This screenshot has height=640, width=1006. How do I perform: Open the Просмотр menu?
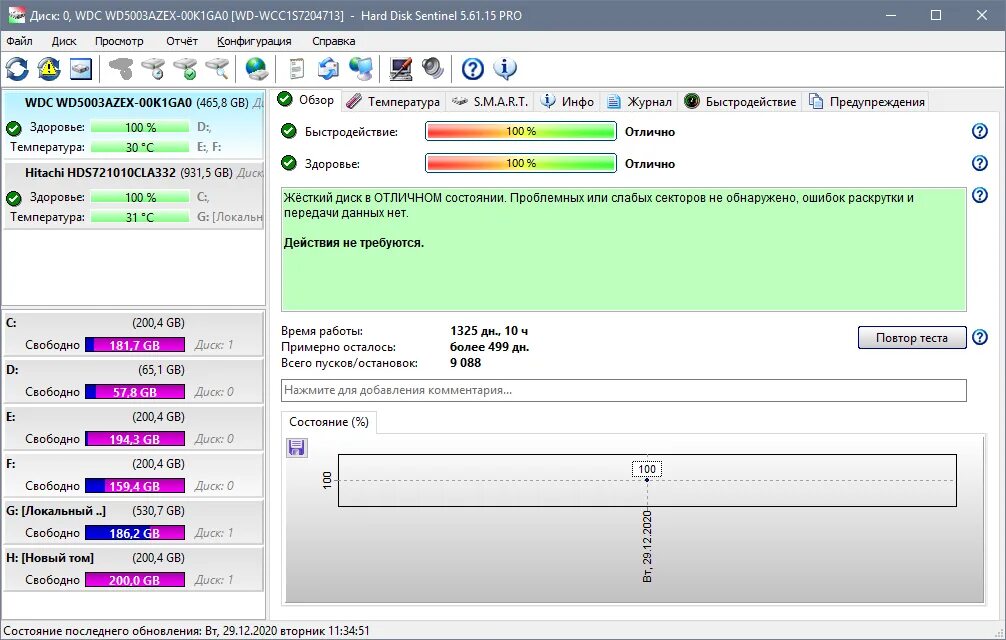click(x=119, y=41)
